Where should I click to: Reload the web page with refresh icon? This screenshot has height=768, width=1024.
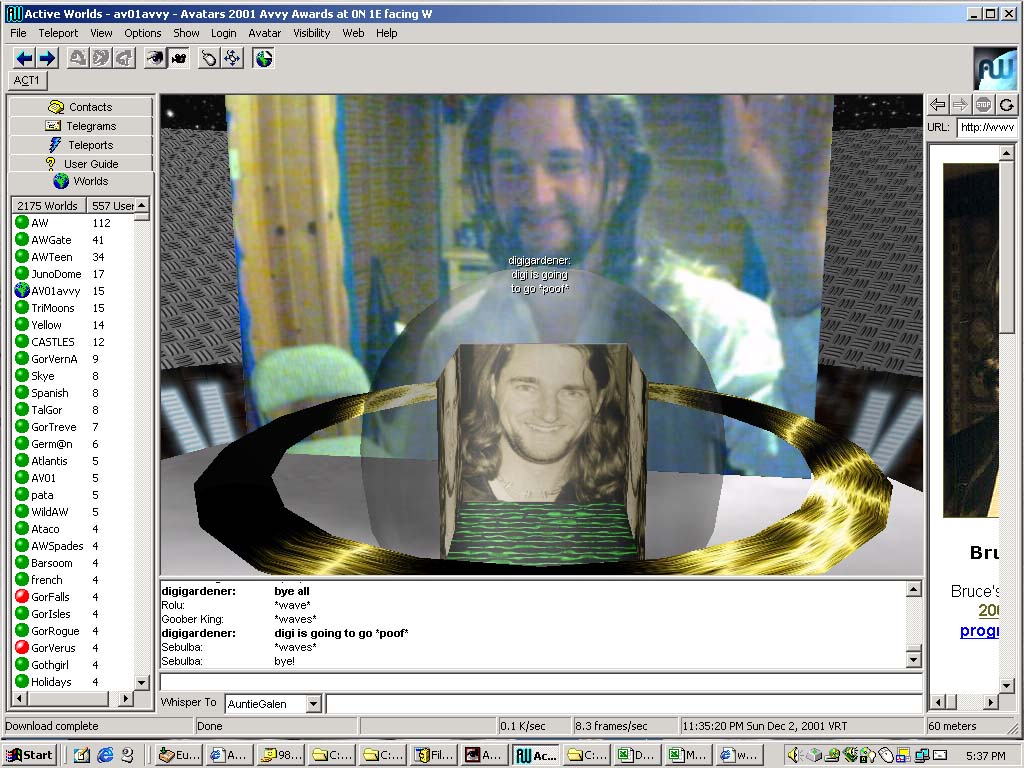[x=1006, y=104]
